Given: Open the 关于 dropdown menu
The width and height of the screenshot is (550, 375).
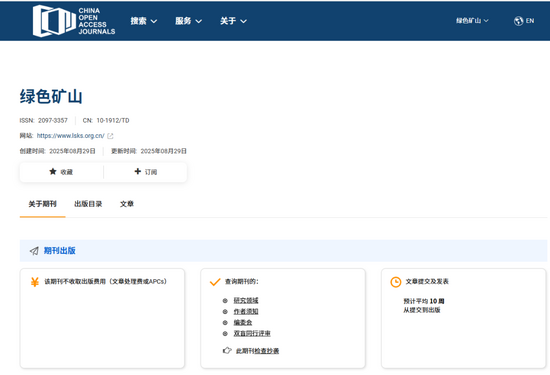Looking at the screenshot, I should coord(233,21).
